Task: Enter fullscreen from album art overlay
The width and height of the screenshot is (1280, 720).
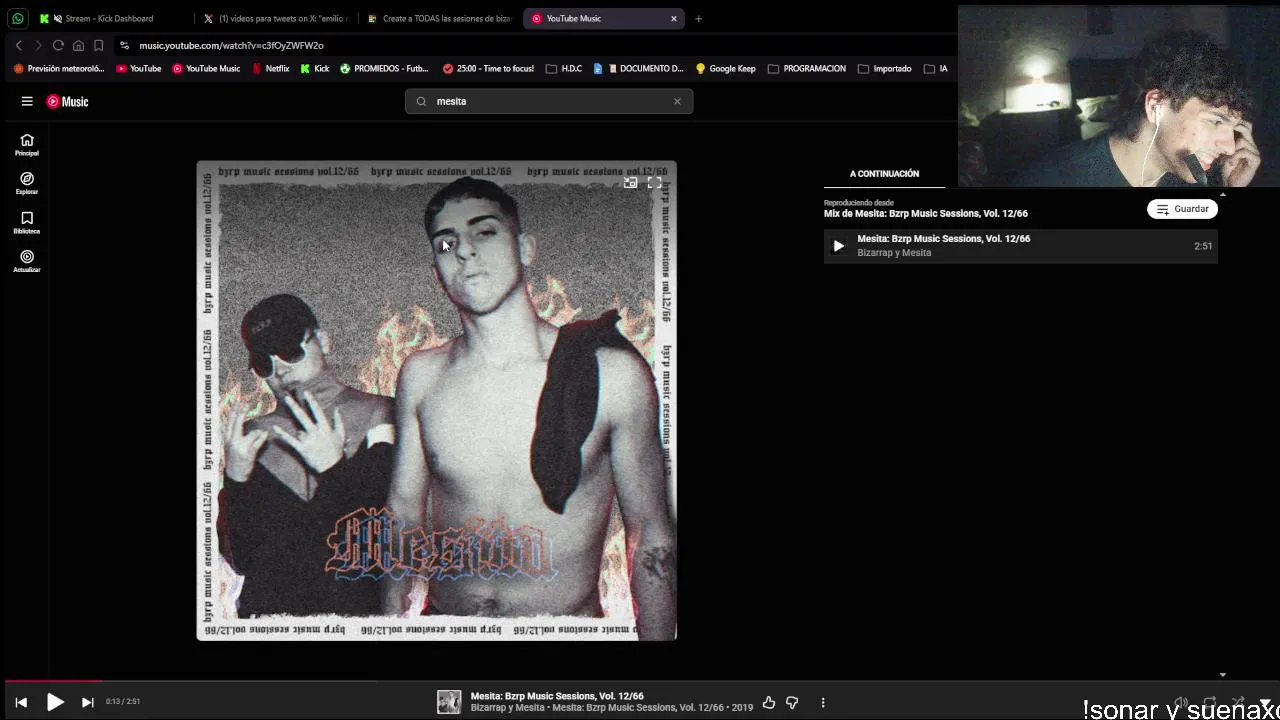Action: pyautogui.click(x=655, y=183)
